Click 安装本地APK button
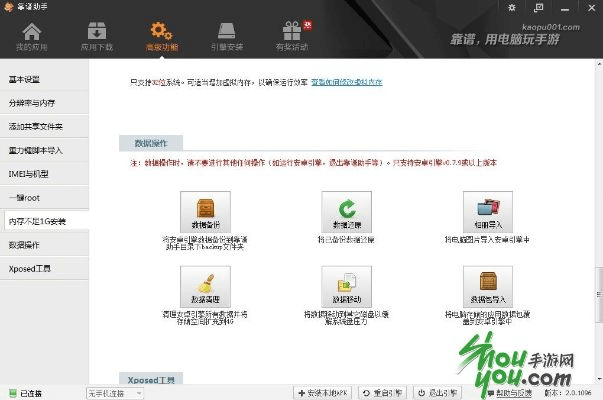The image size is (603, 400). click(323, 393)
